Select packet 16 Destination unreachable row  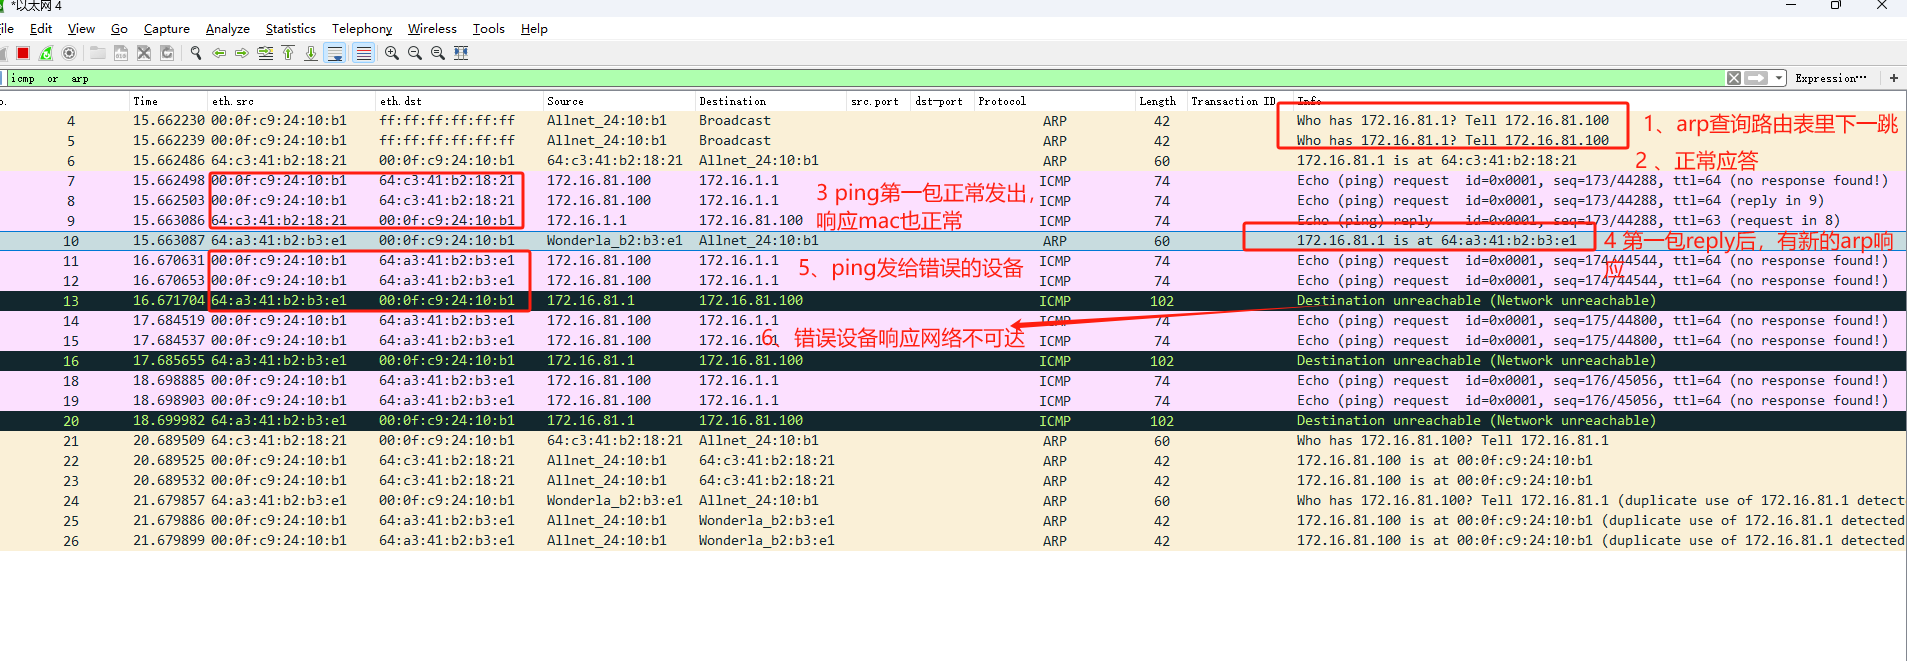pyautogui.click(x=953, y=361)
